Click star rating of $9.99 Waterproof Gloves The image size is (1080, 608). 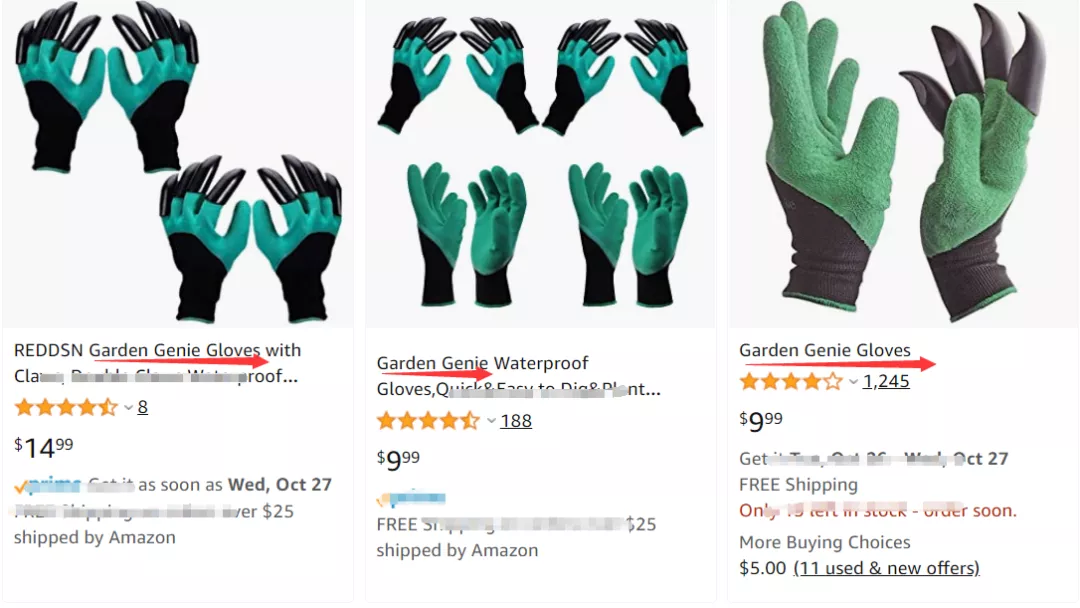428,420
